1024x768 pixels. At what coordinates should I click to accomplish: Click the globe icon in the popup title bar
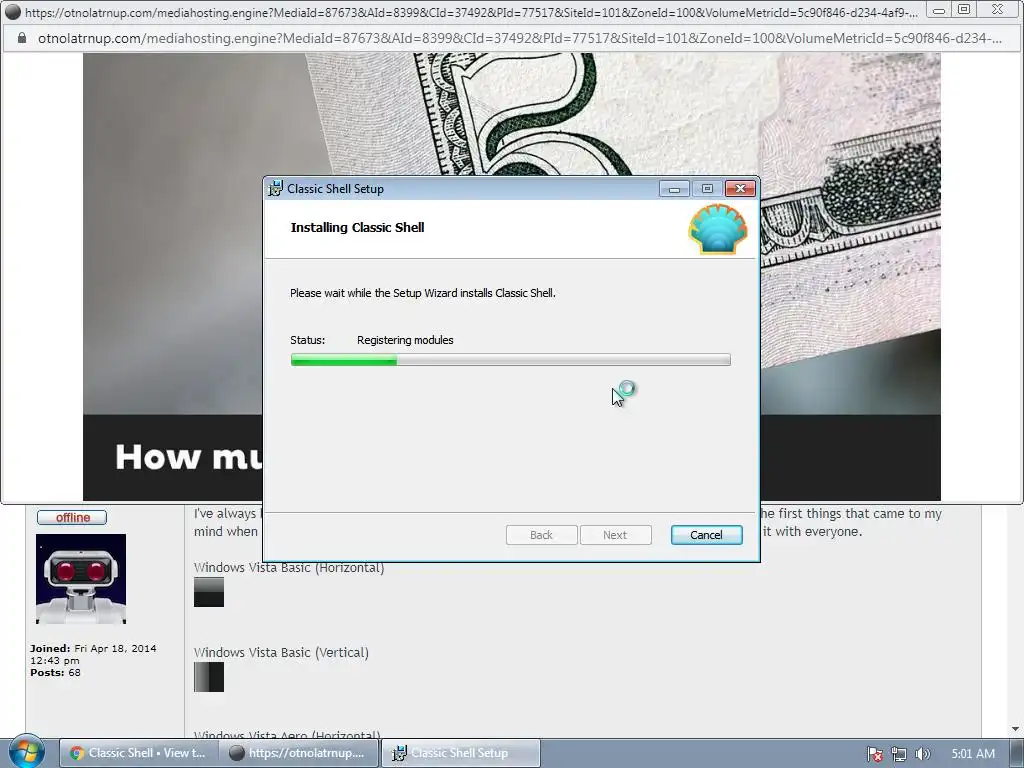12,12
